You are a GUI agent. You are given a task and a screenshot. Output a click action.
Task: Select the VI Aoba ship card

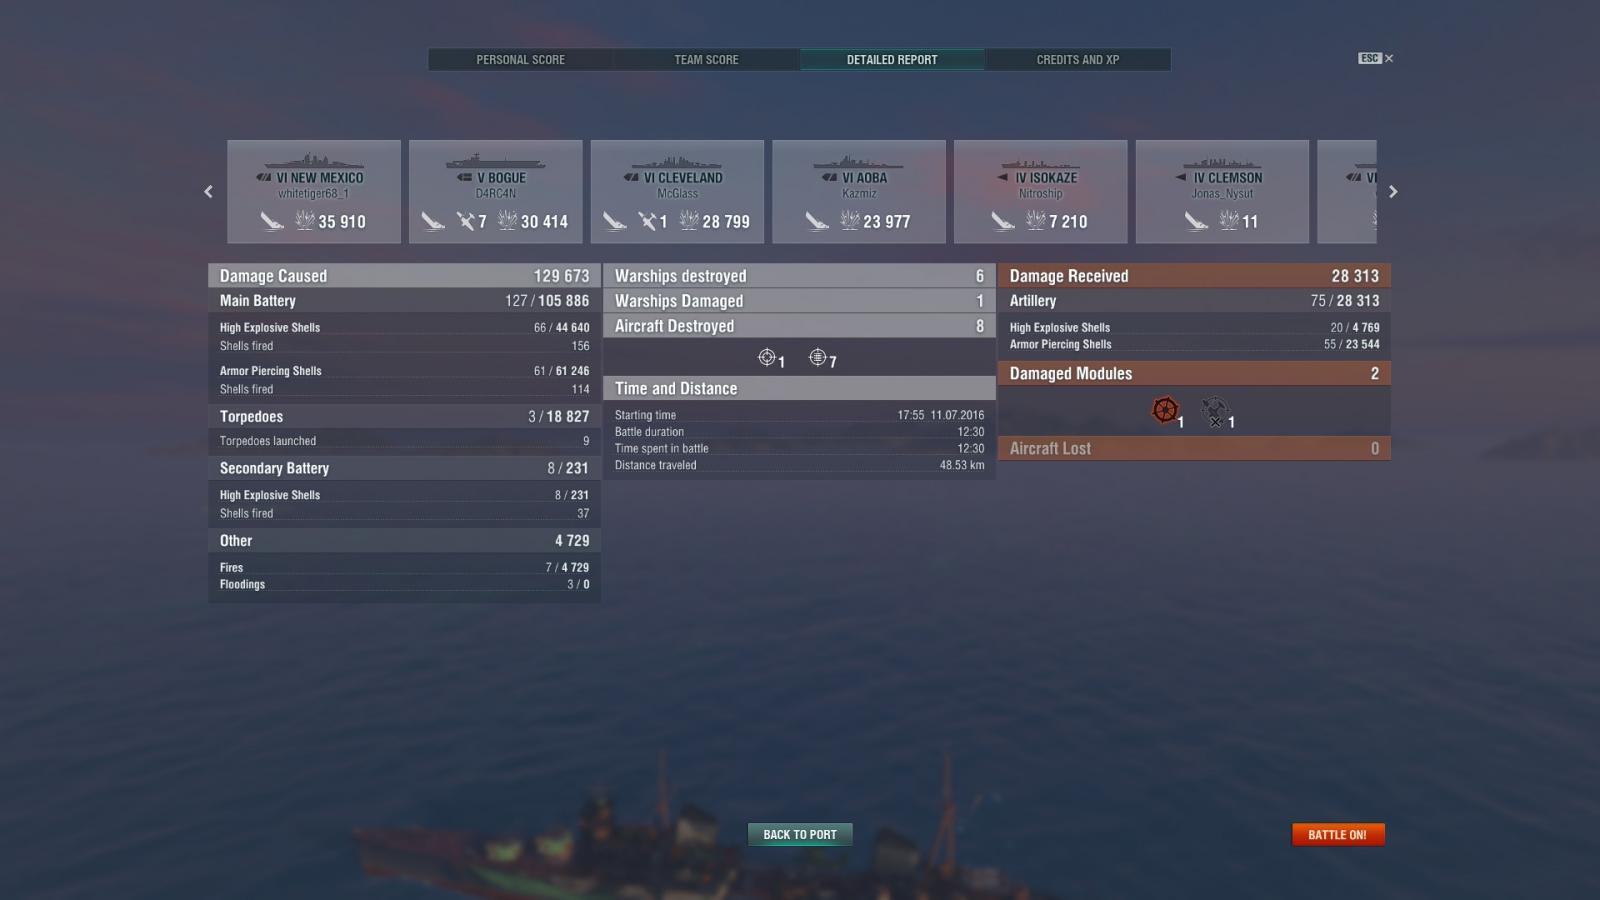pos(859,191)
